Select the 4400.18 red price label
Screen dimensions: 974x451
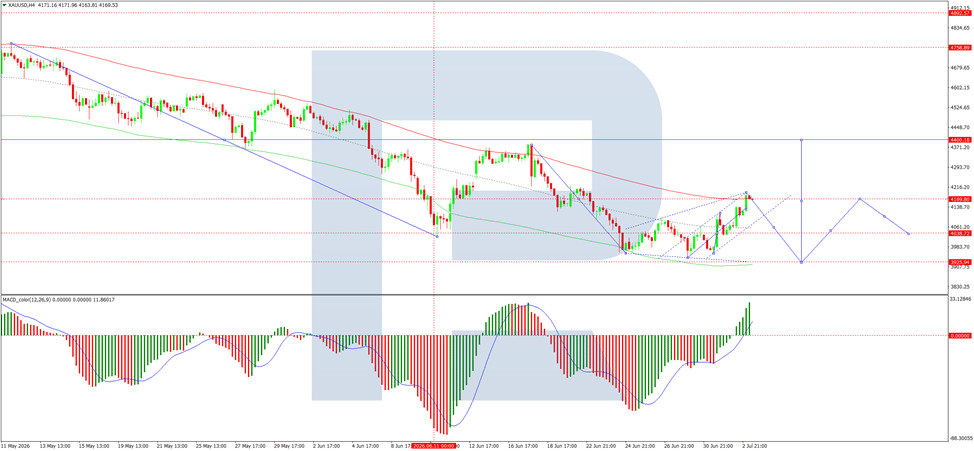pyautogui.click(x=960, y=140)
